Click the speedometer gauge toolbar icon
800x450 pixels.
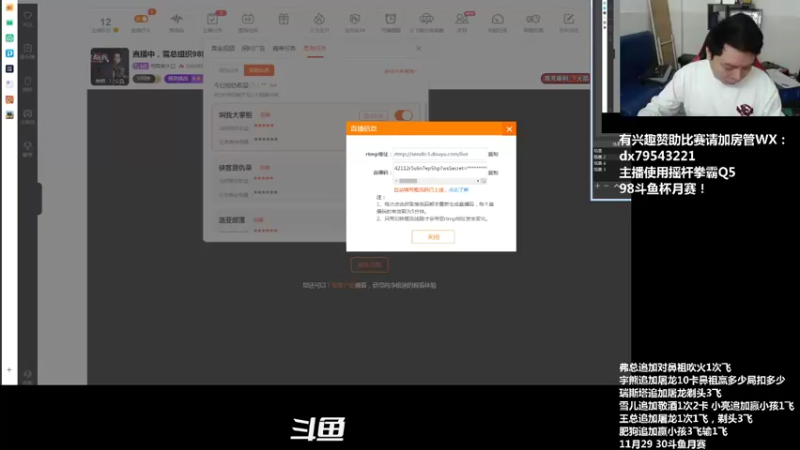[497, 19]
